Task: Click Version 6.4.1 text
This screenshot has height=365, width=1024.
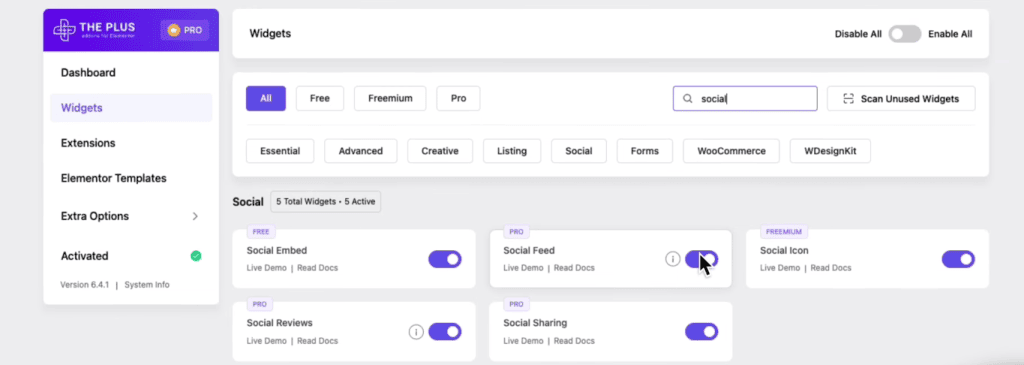Action: click(84, 285)
